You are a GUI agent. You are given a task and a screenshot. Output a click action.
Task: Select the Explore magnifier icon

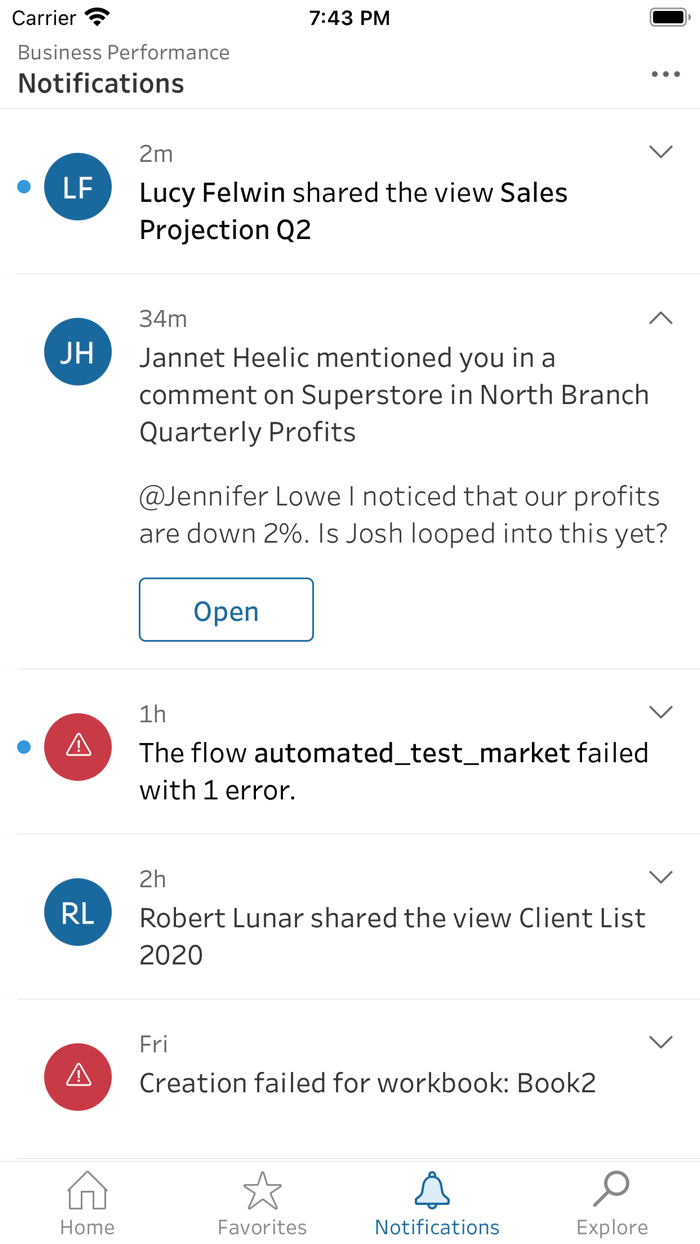point(612,1190)
